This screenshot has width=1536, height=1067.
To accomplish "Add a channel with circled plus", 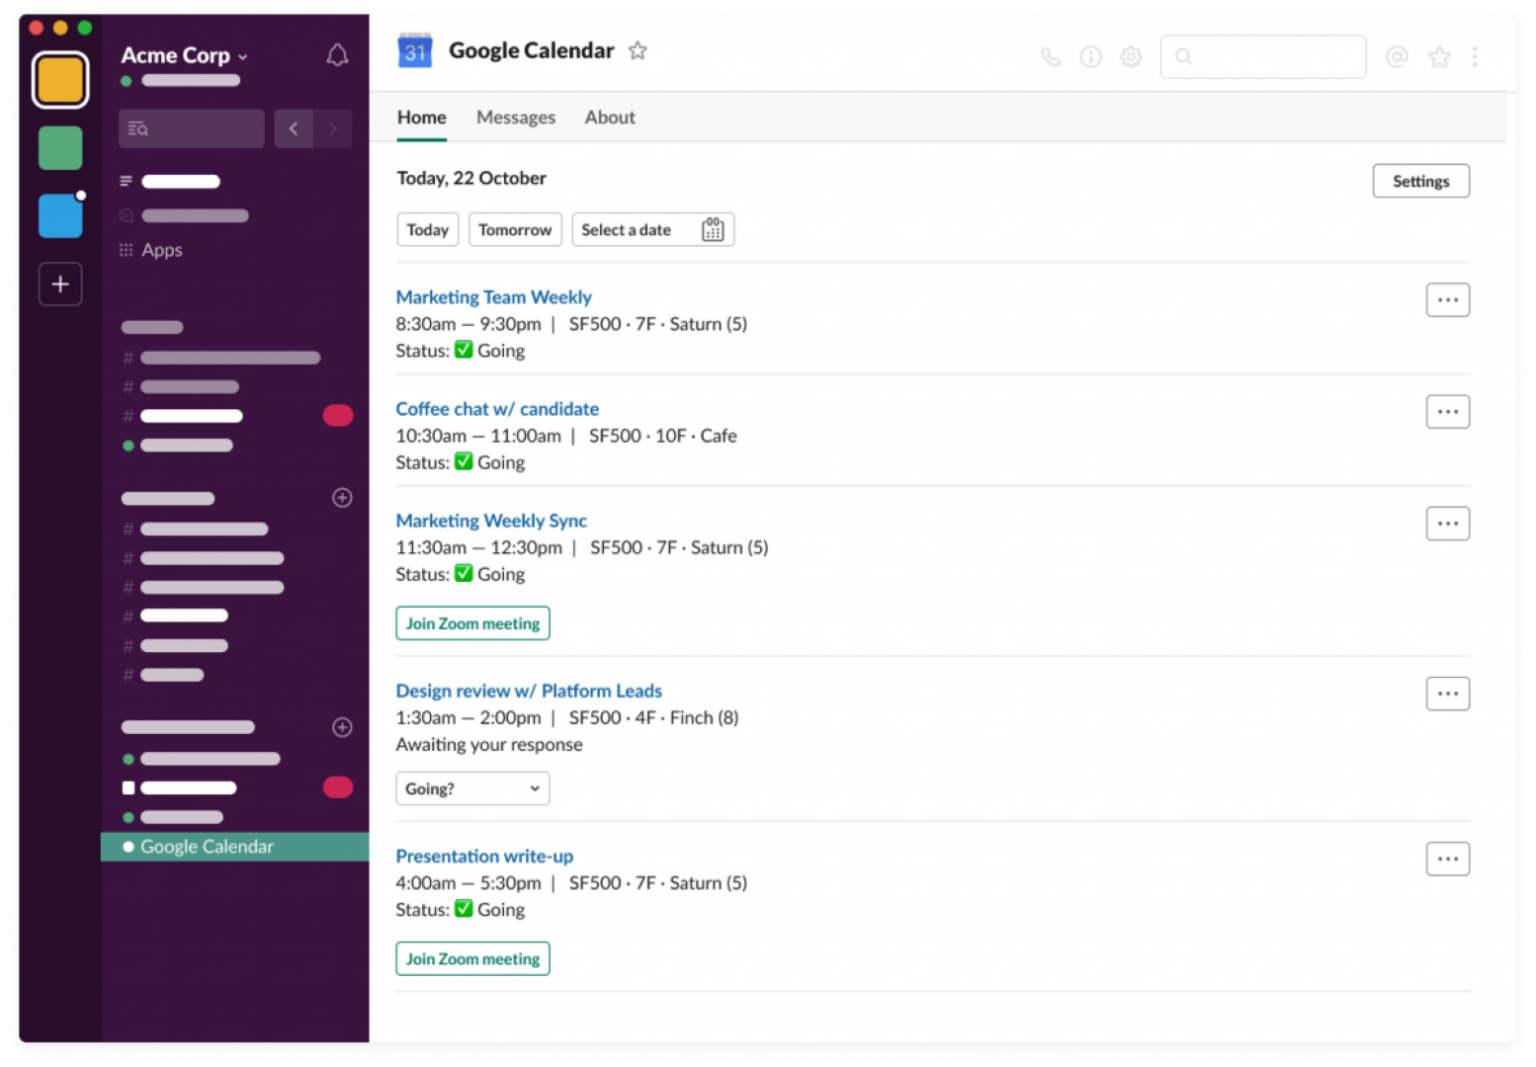I will (x=342, y=498).
